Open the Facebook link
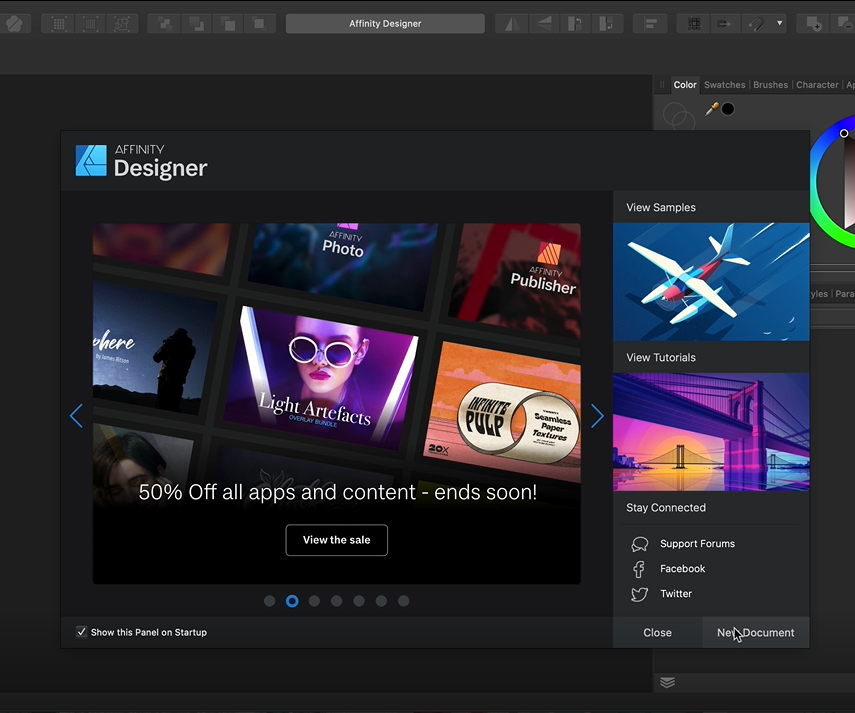Screen dimensions: 855x713 [683, 569]
